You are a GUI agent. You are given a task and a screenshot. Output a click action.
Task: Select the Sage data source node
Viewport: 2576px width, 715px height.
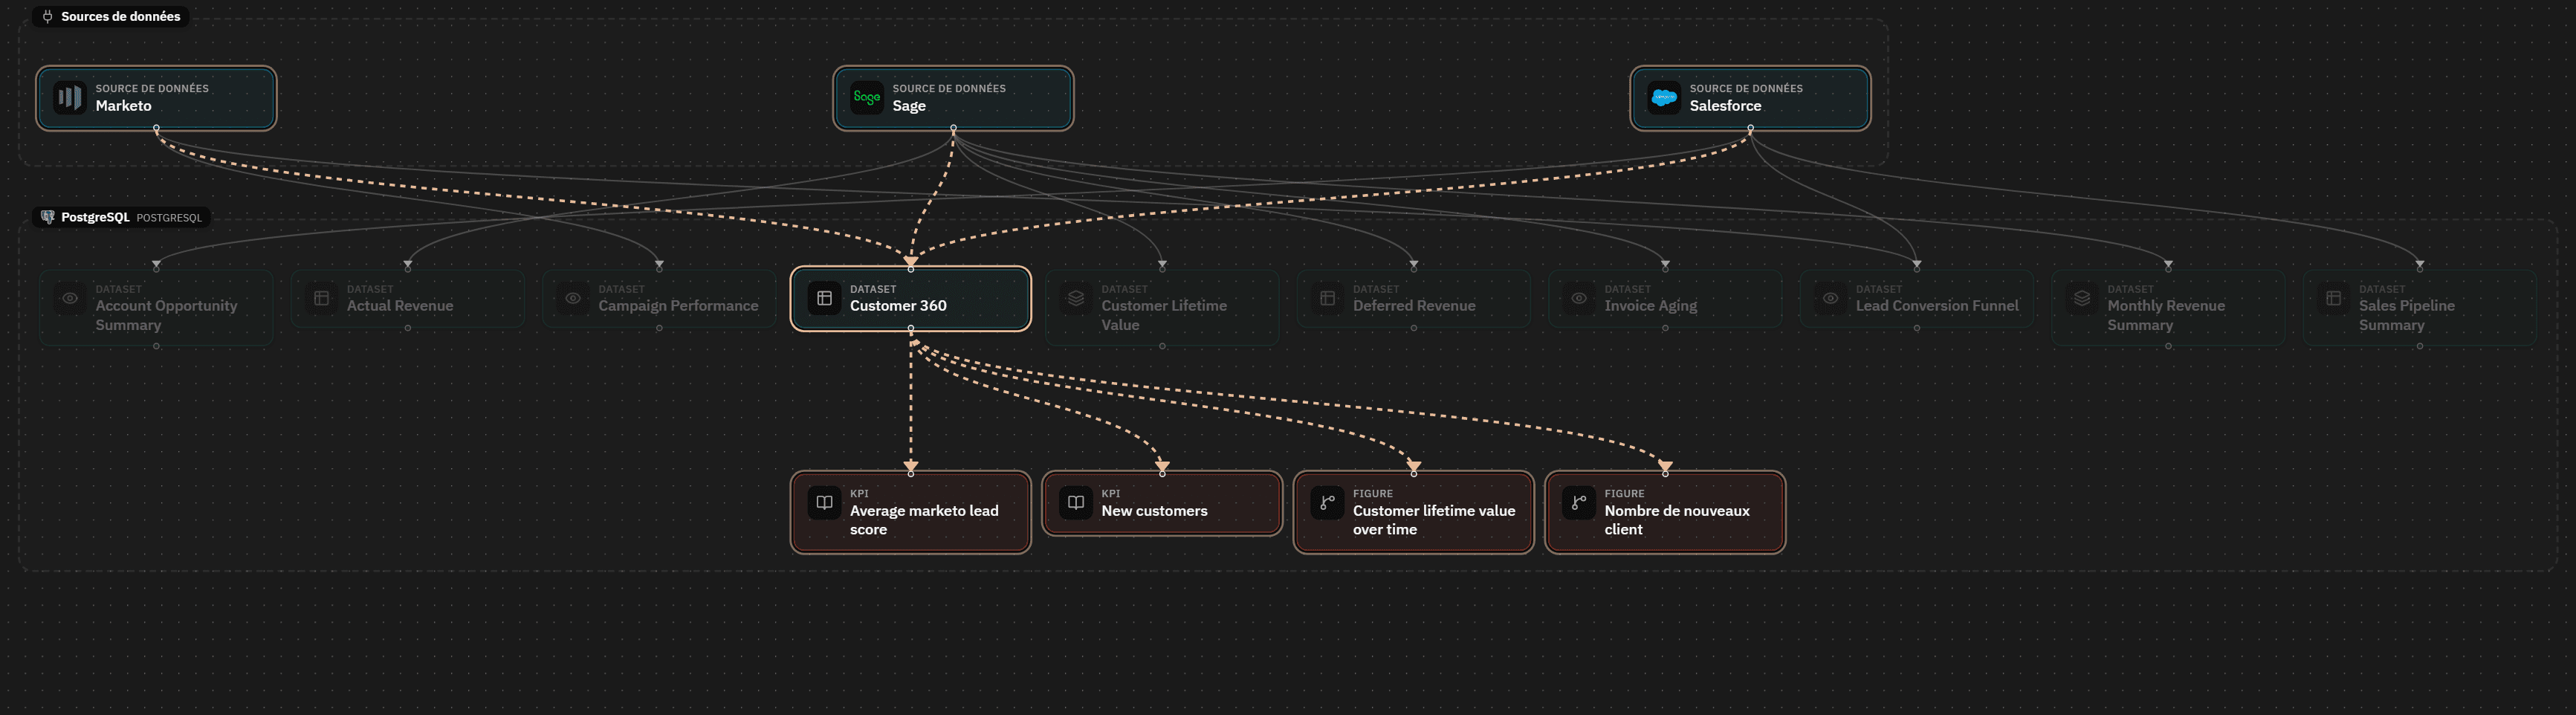coord(953,98)
